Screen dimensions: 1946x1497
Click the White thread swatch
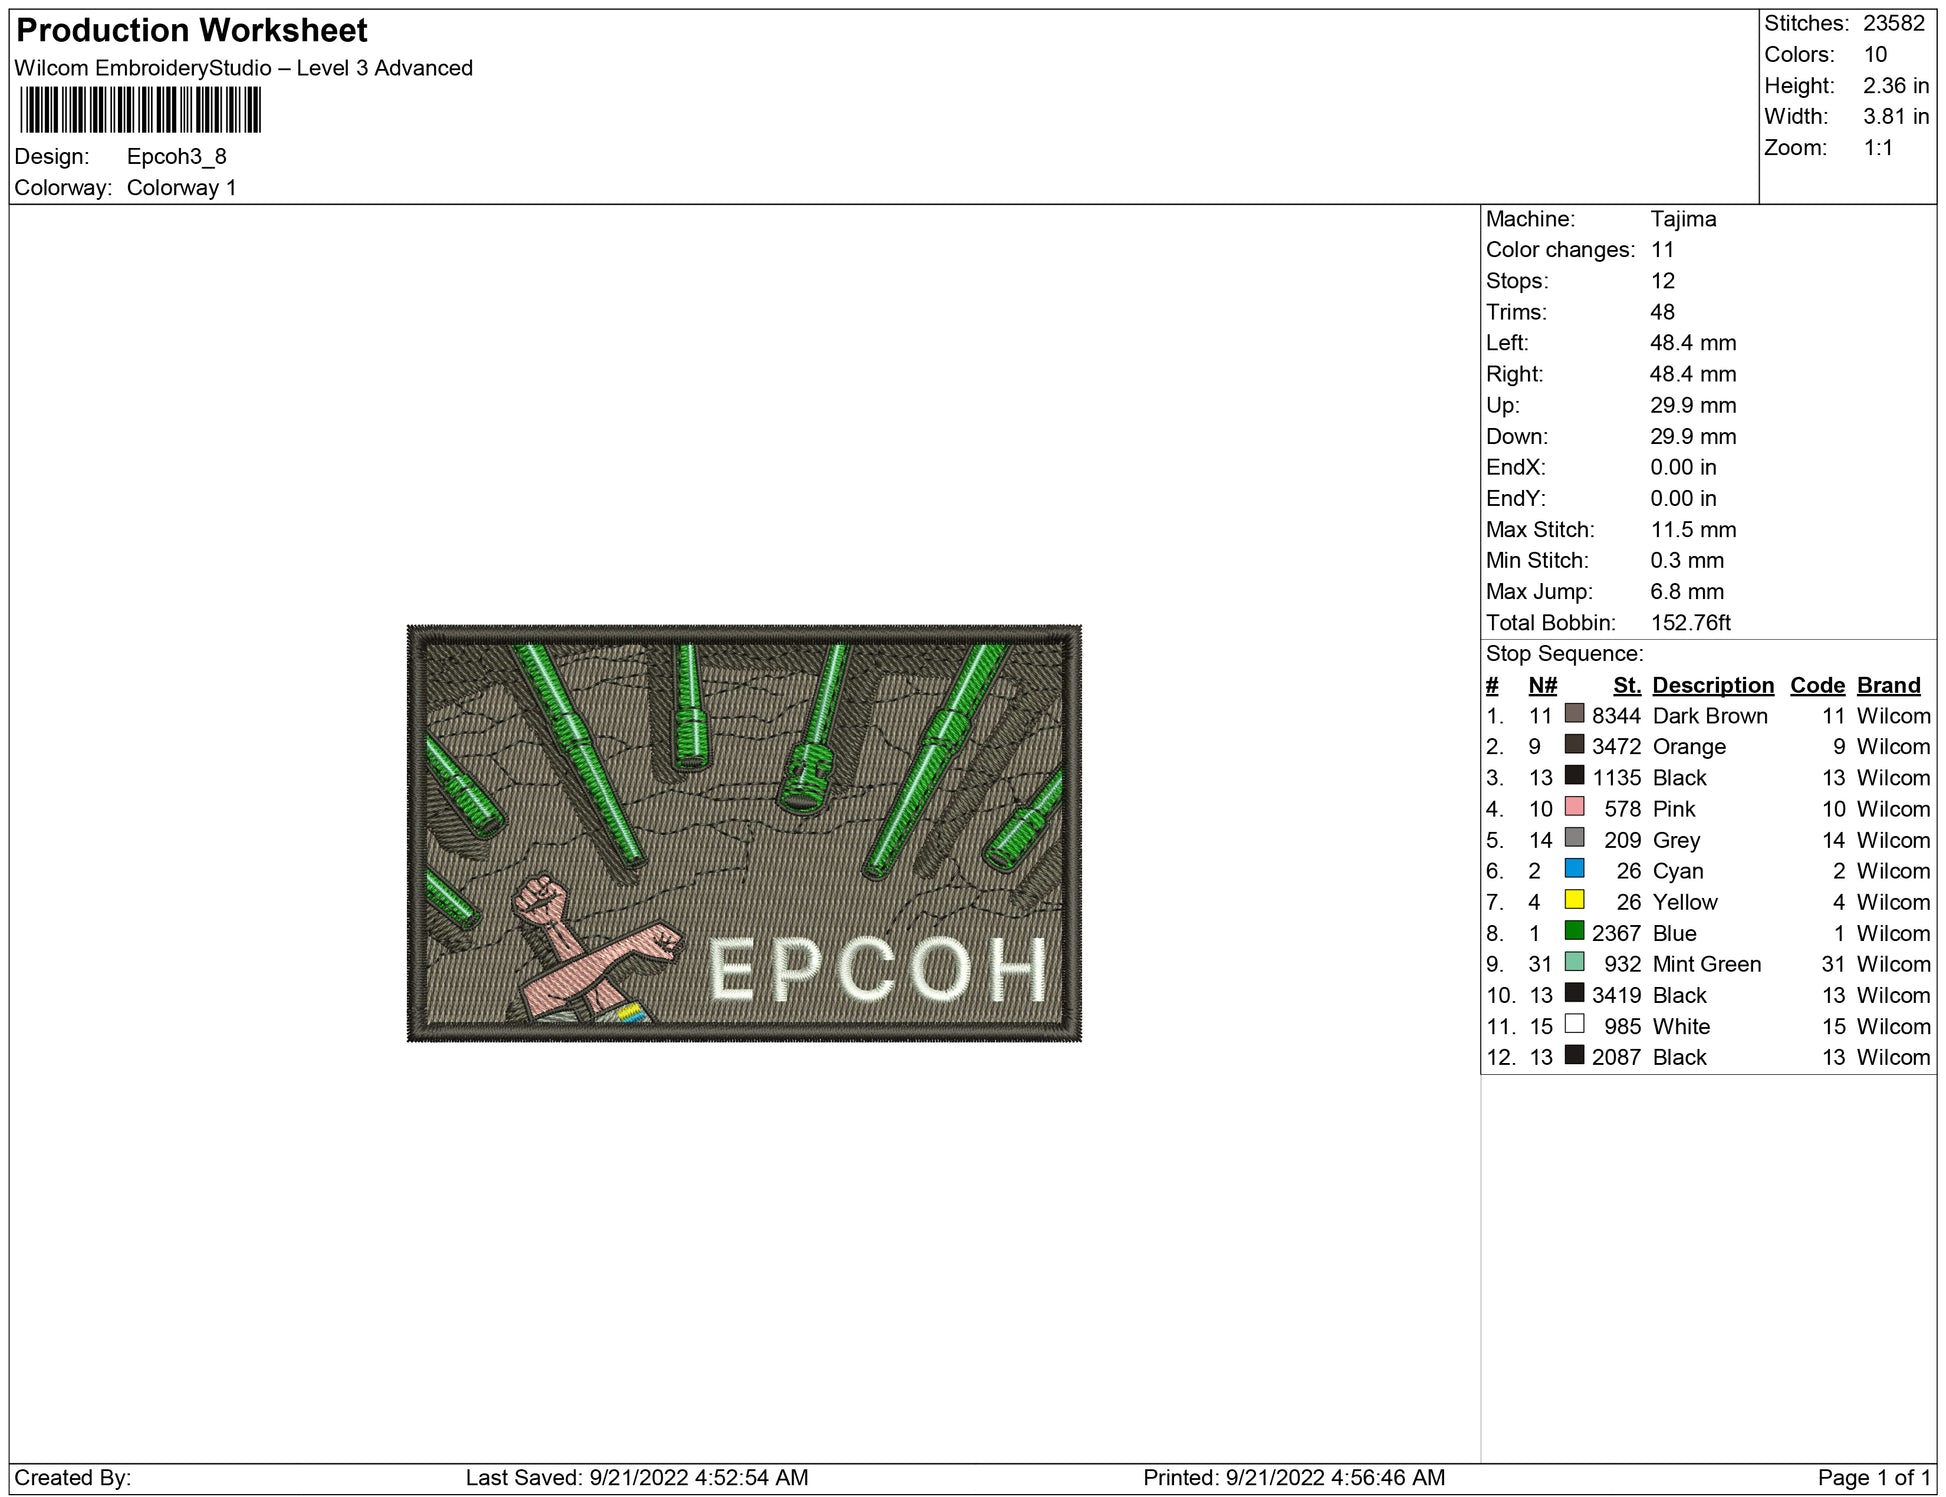click(x=1574, y=1024)
